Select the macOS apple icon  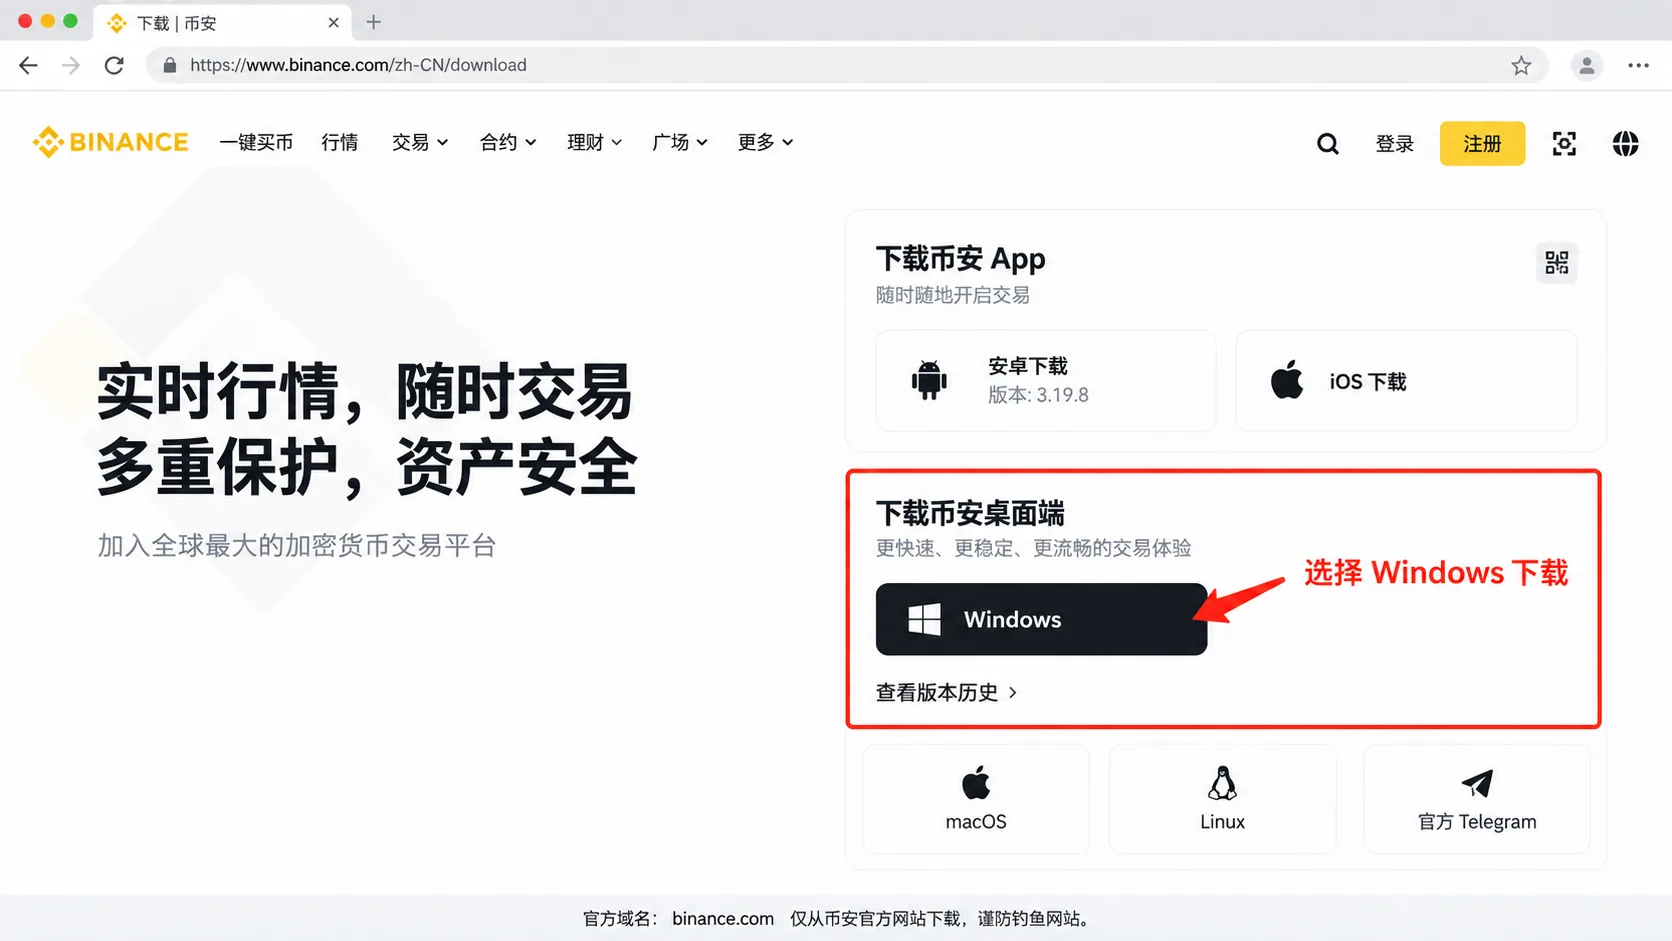click(x=976, y=783)
